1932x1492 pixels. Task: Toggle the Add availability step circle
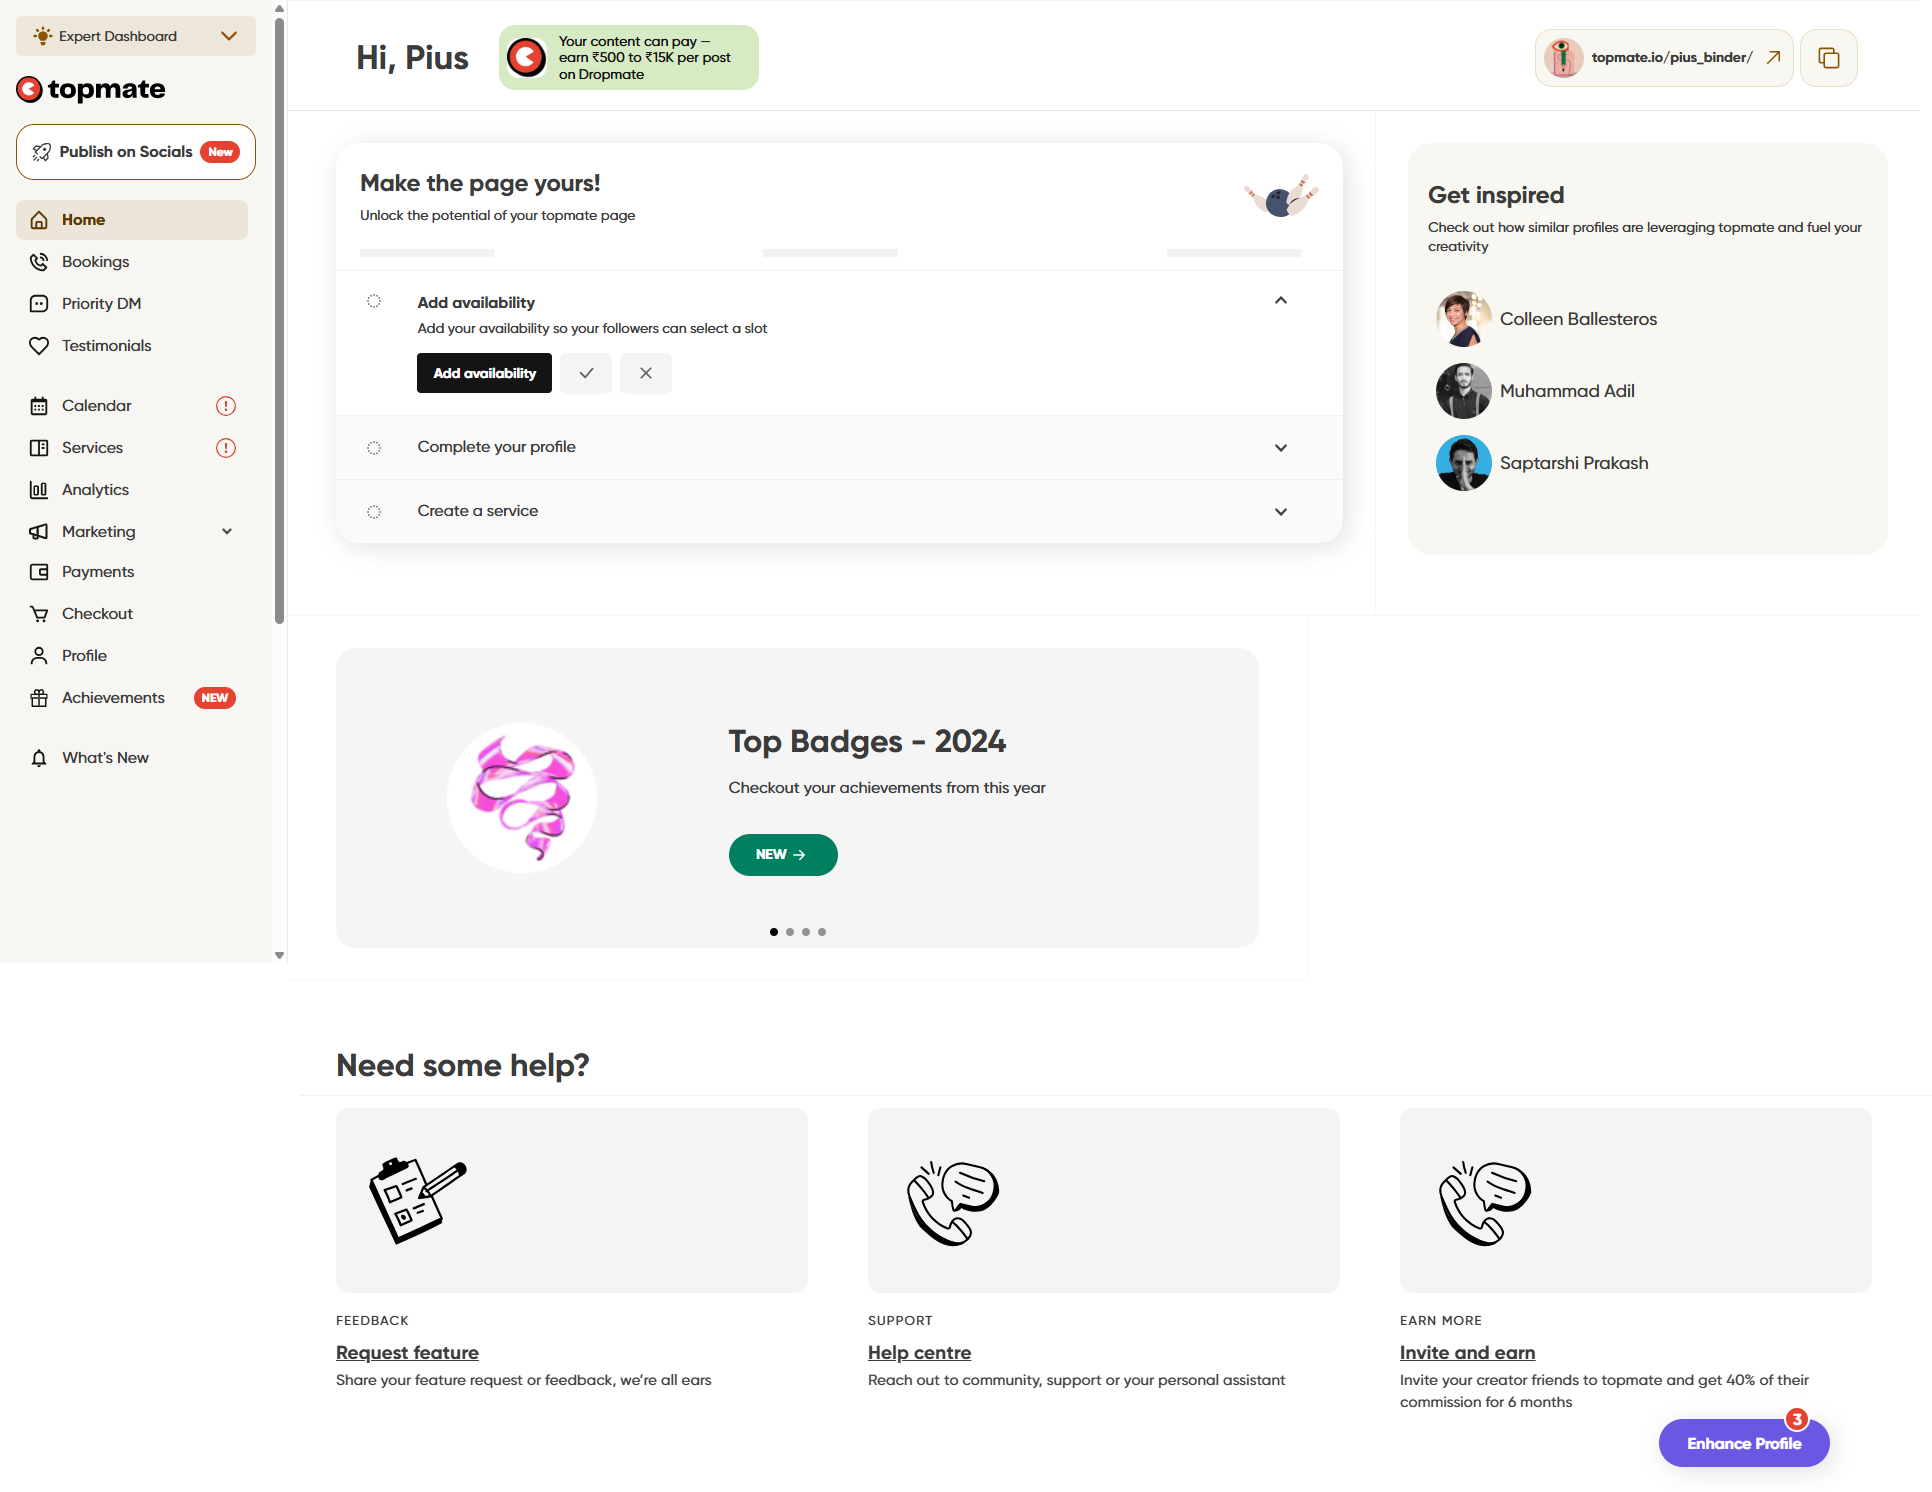point(374,301)
